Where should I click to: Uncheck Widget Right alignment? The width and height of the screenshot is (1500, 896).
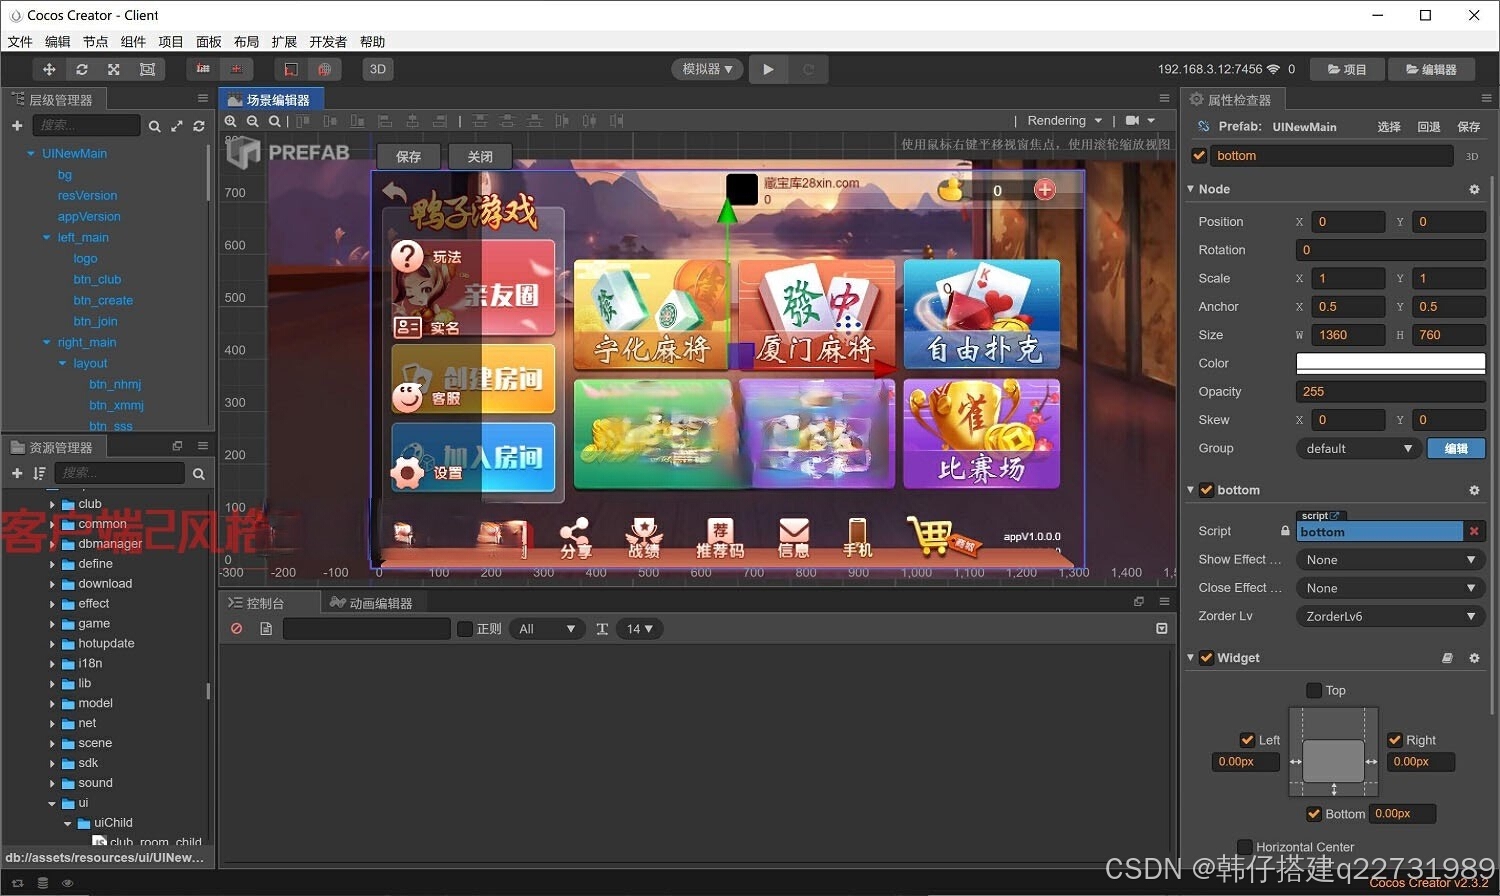[1395, 740]
